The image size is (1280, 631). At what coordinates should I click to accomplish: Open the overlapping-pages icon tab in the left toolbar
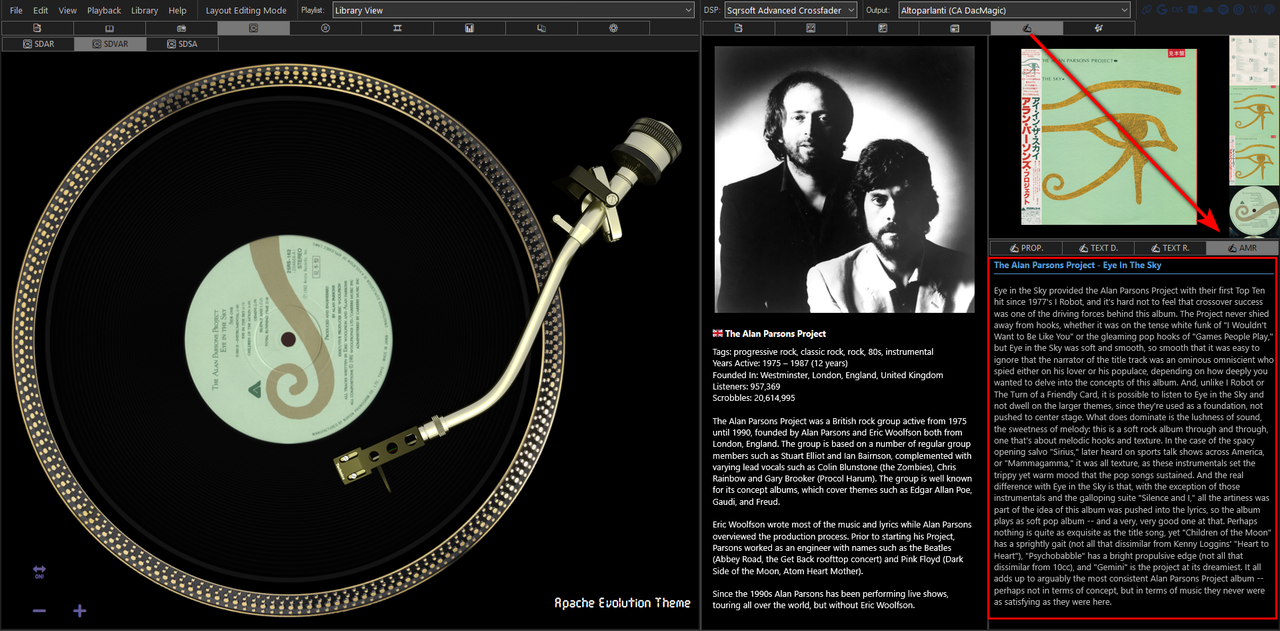coord(541,28)
